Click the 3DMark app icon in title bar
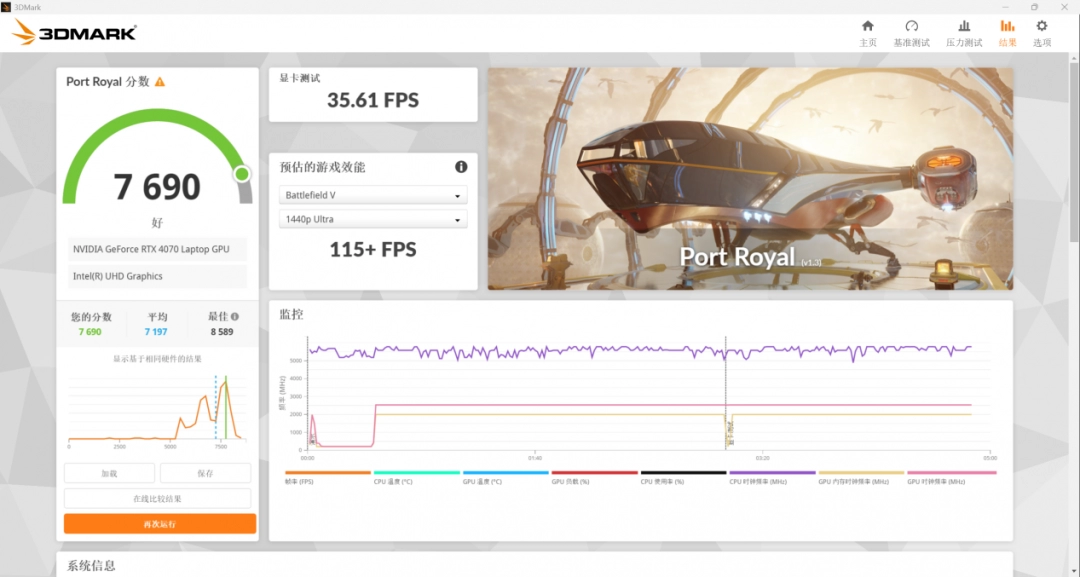The width and height of the screenshot is (1080, 577). [x=6, y=6]
